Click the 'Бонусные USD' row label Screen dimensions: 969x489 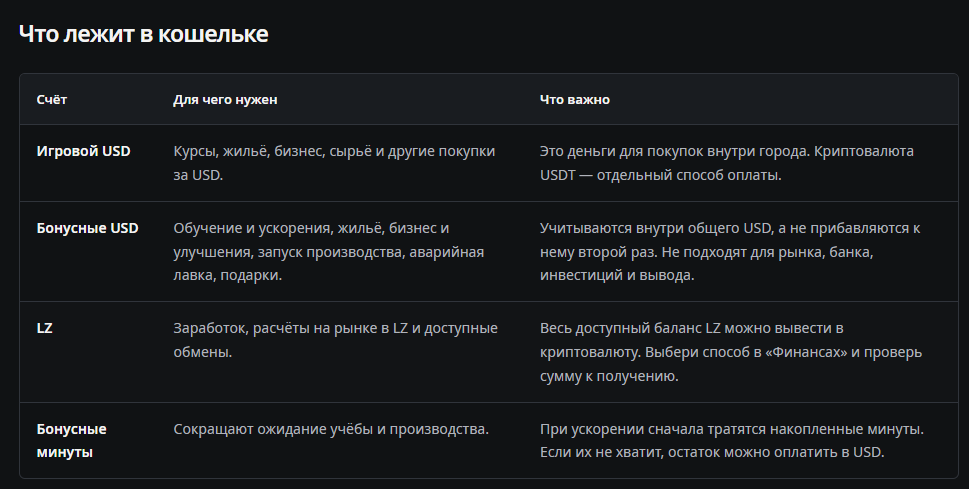pyautogui.click(x=87, y=228)
